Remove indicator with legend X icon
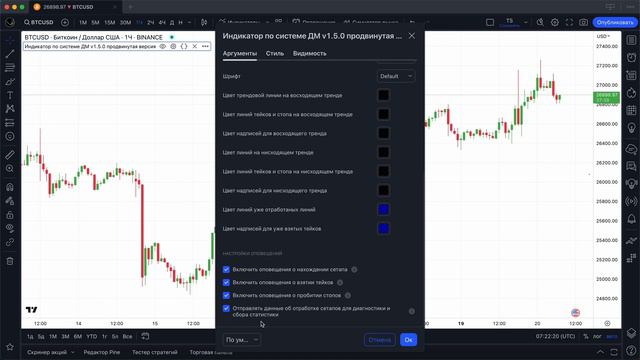This screenshot has height=360, width=640. 195,47
